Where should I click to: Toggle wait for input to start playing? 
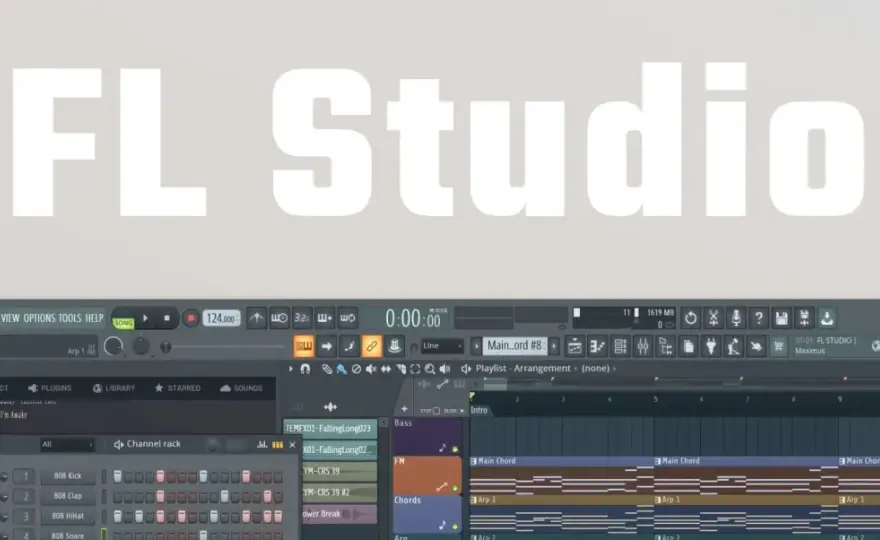pyautogui.click(x=279, y=318)
